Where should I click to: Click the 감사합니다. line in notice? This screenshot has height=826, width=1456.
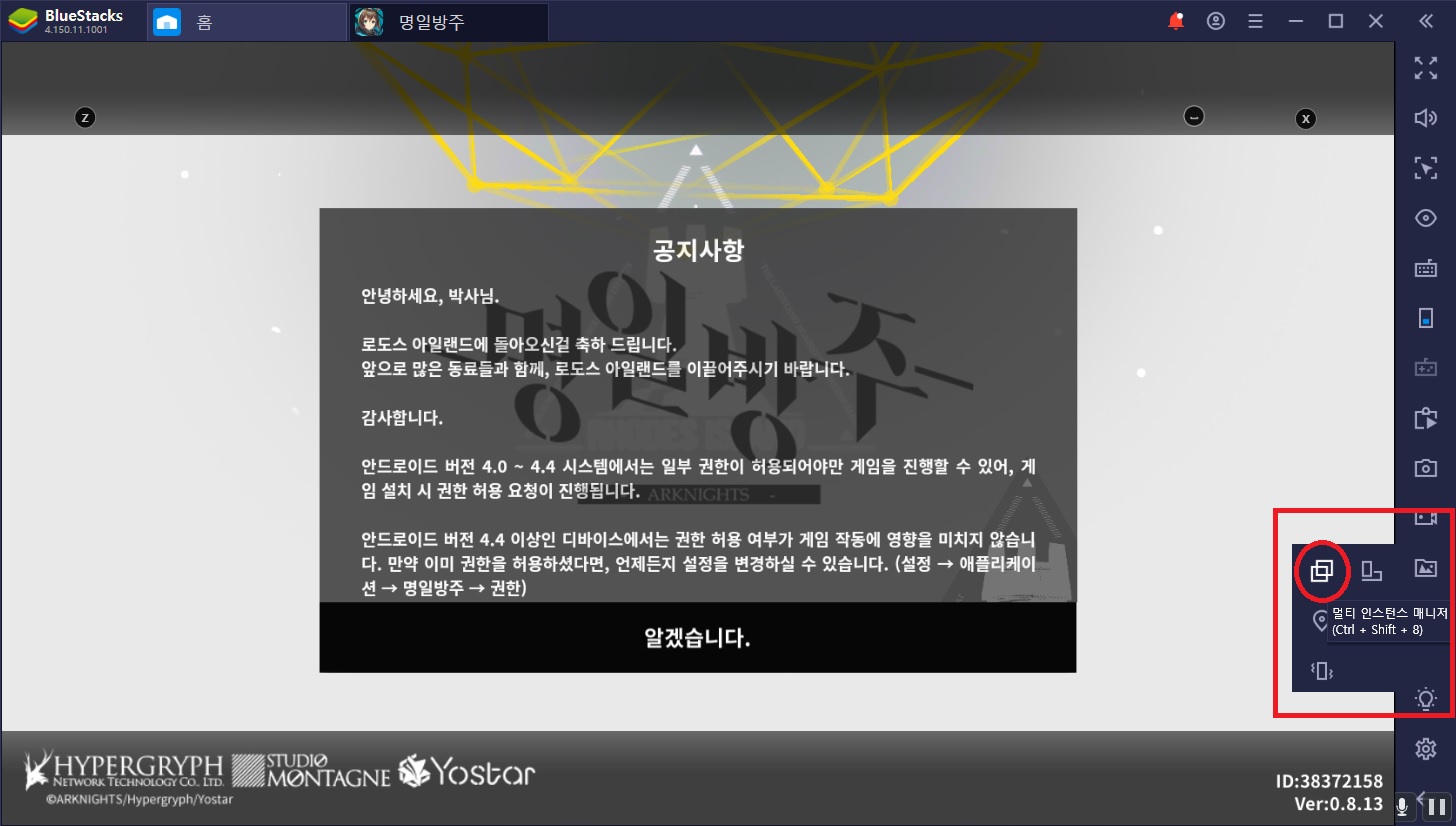(401, 418)
